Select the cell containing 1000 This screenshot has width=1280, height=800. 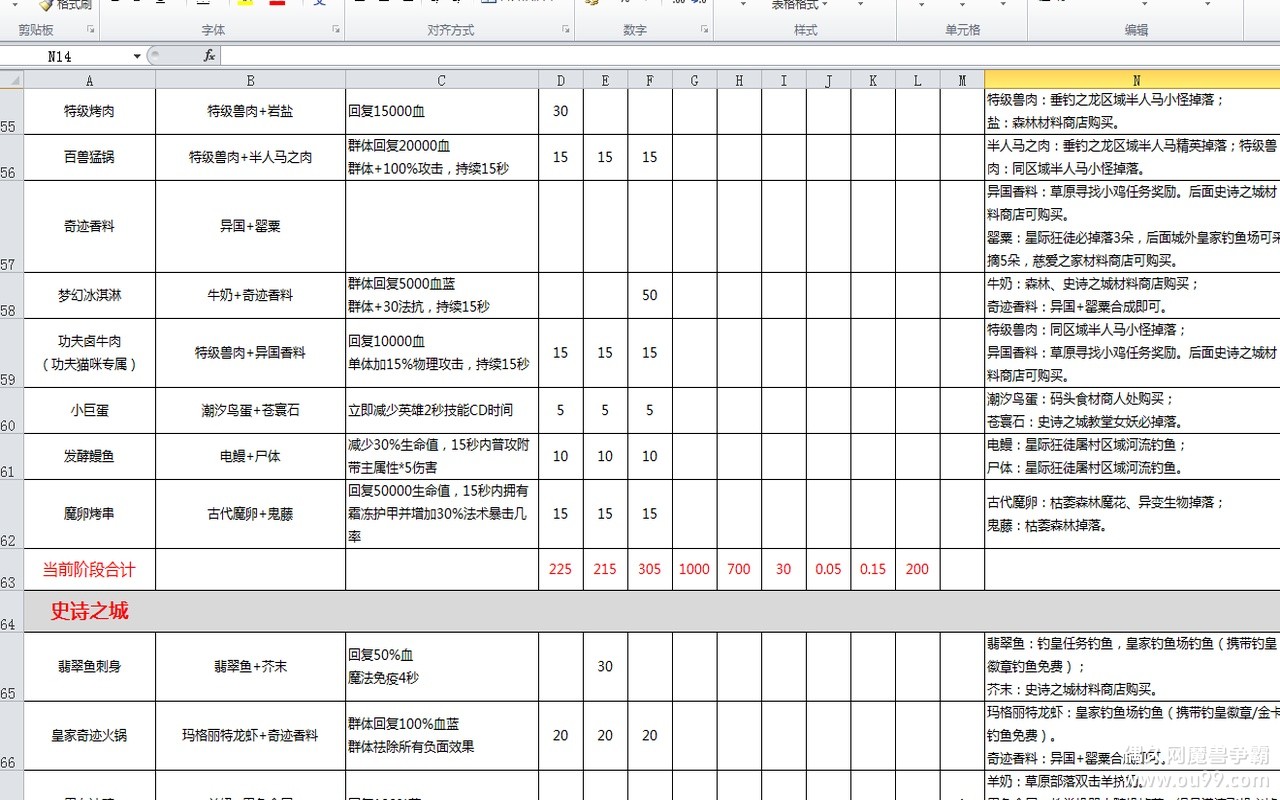694,570
